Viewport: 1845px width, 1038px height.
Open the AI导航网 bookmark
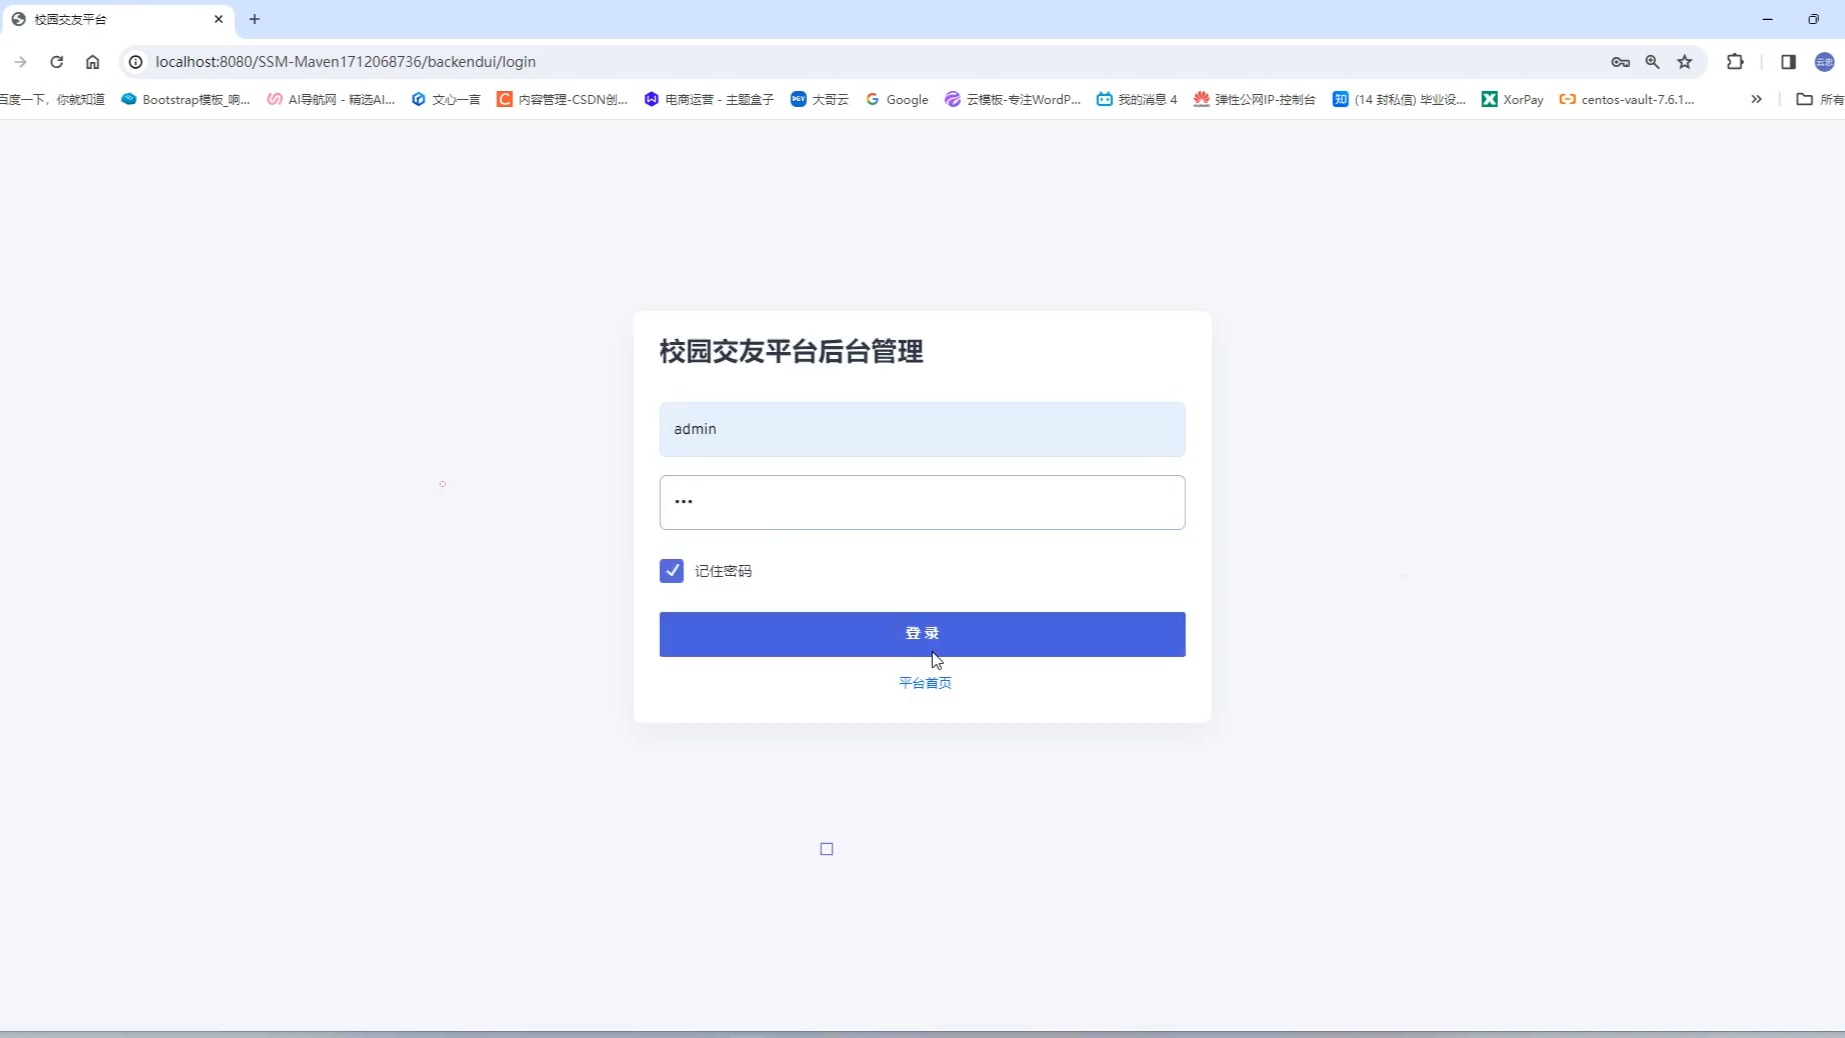tap(331, 99)
